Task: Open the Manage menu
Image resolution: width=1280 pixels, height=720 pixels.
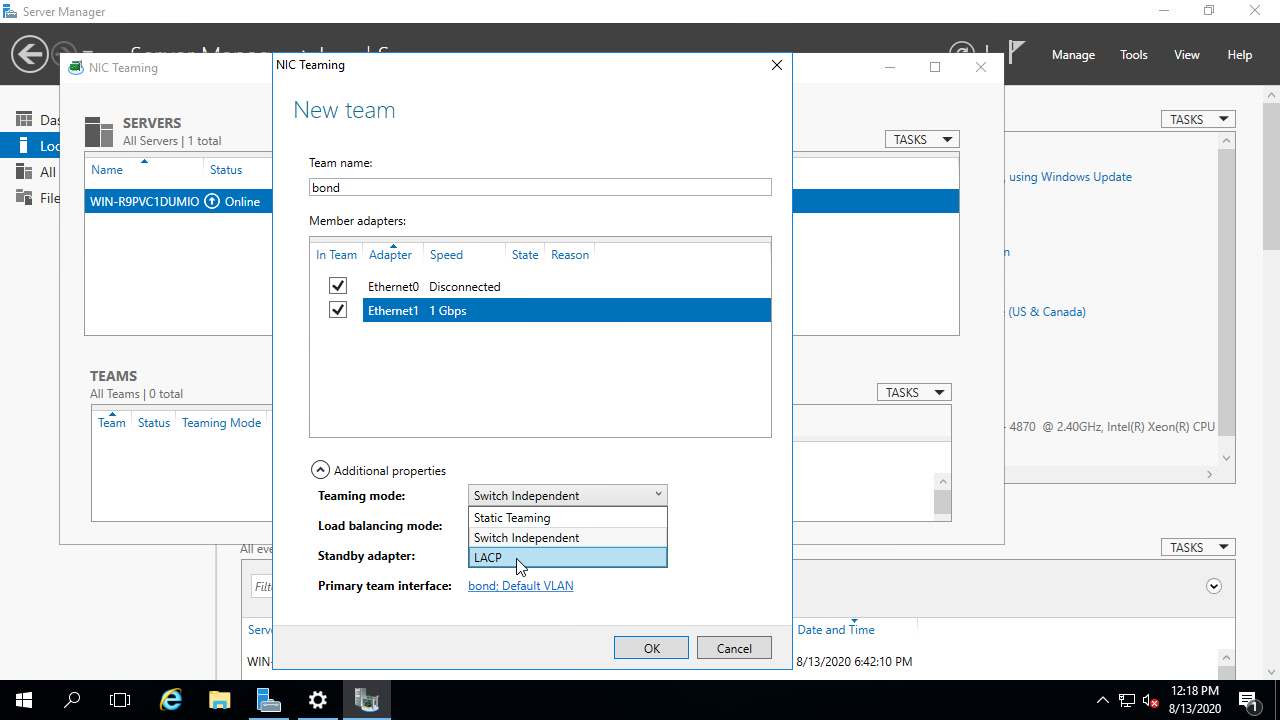Action: [1073, 55]
